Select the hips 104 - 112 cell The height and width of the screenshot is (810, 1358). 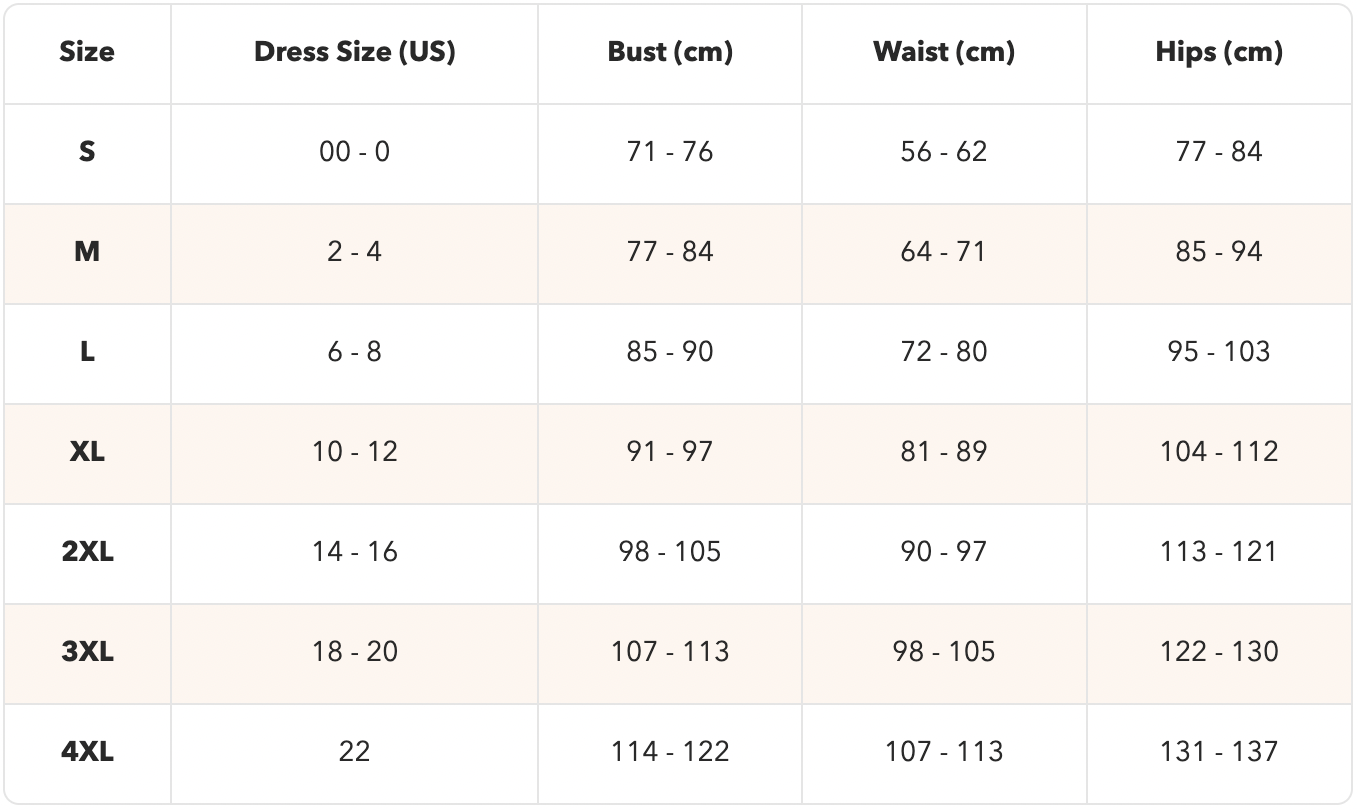click(1218, 452)
